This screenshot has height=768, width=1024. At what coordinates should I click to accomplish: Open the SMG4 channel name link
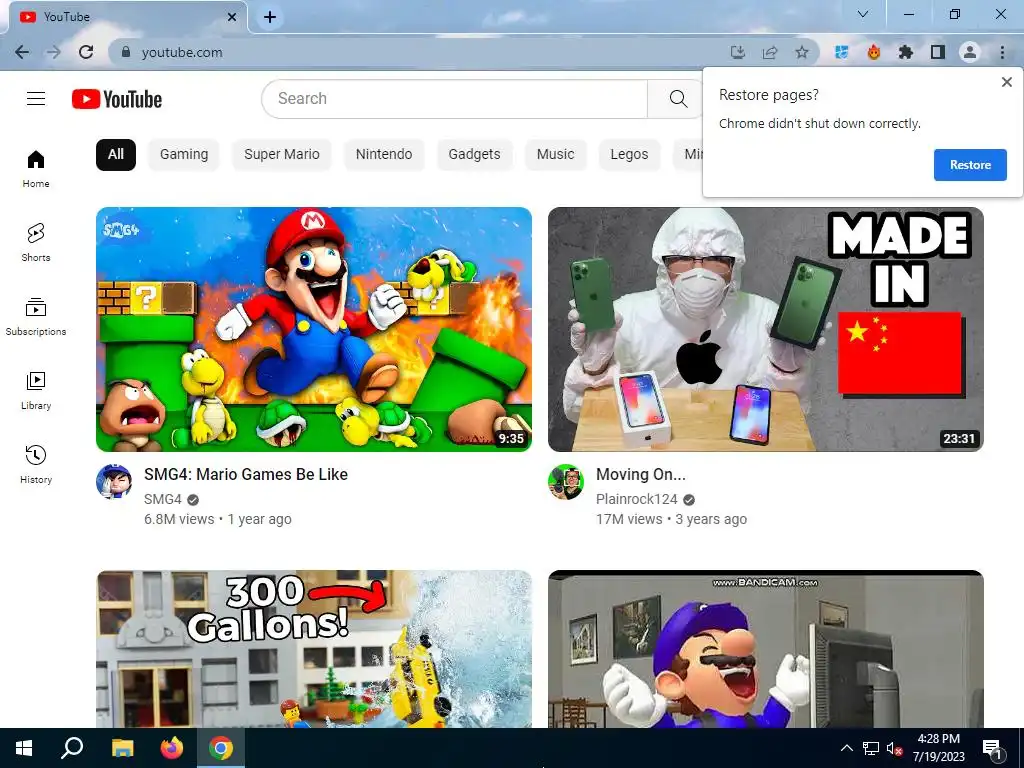click(163, 500)
